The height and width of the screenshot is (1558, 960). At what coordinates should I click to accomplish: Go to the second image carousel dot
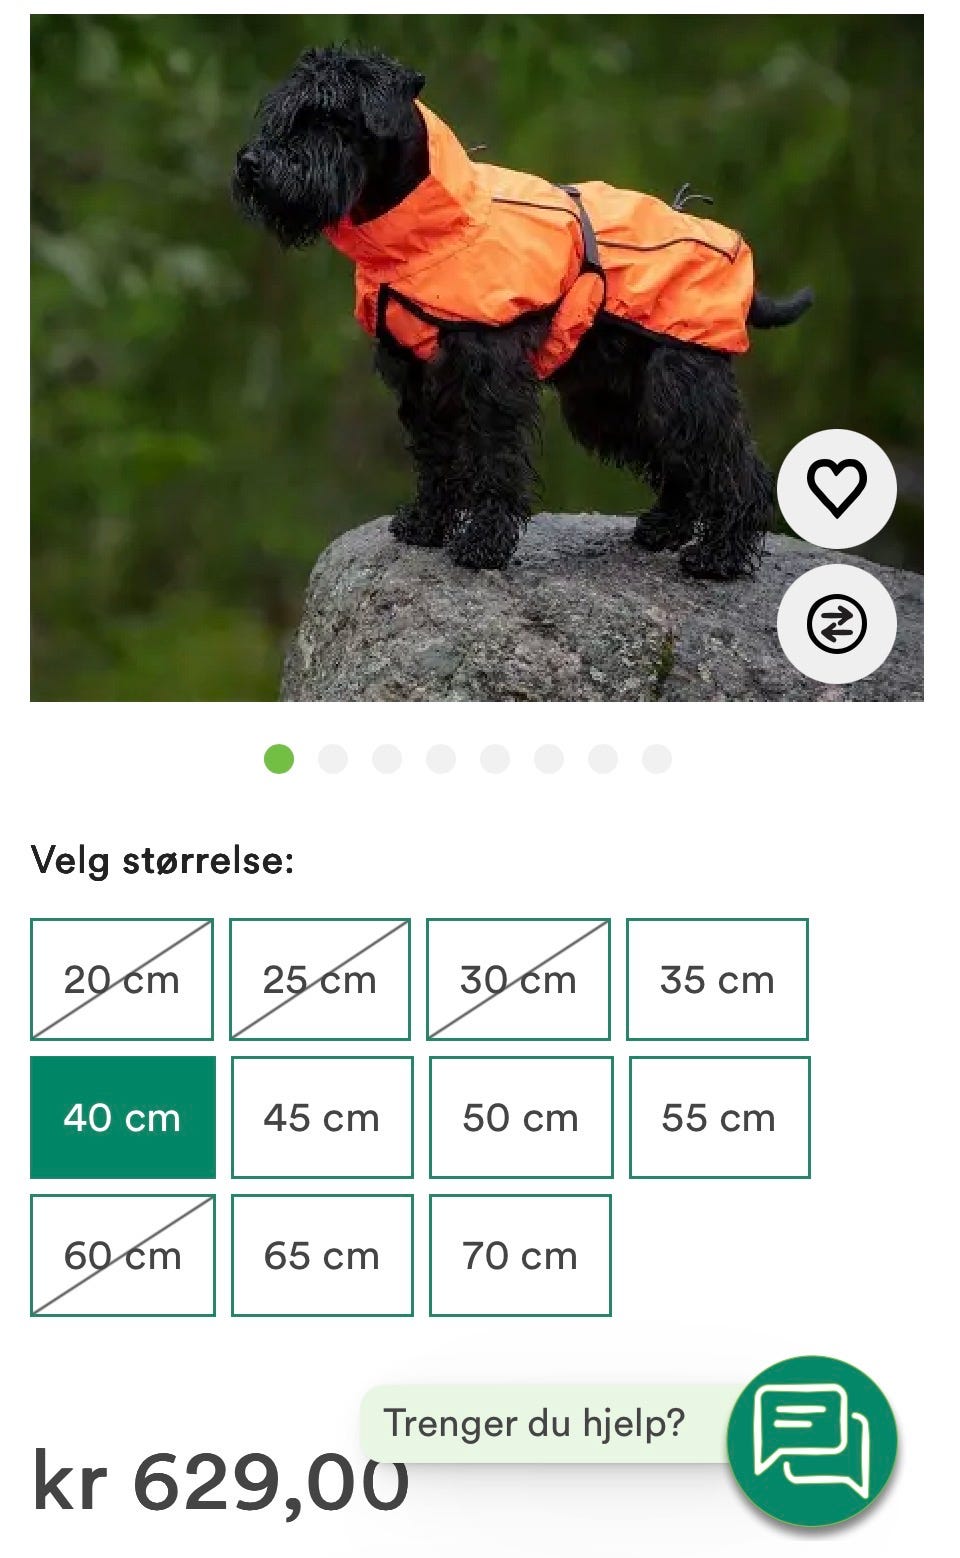(333, 759)
